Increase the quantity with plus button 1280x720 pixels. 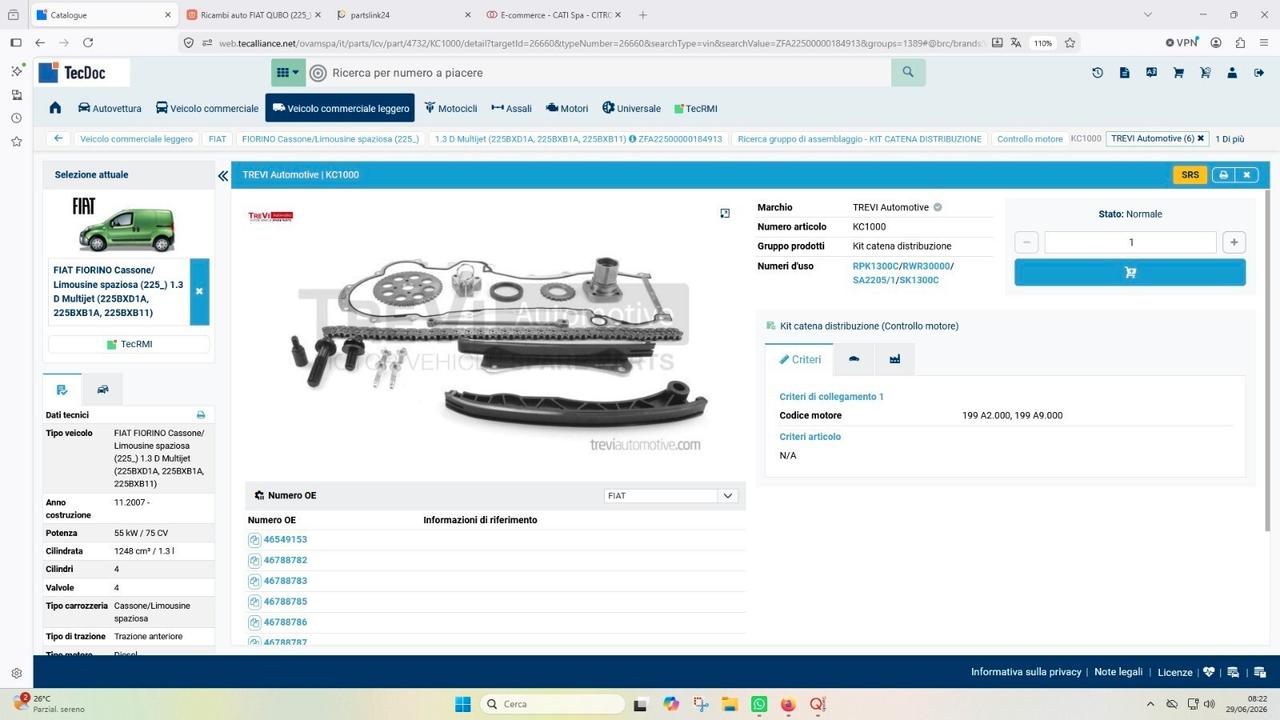pos(1234,242)
